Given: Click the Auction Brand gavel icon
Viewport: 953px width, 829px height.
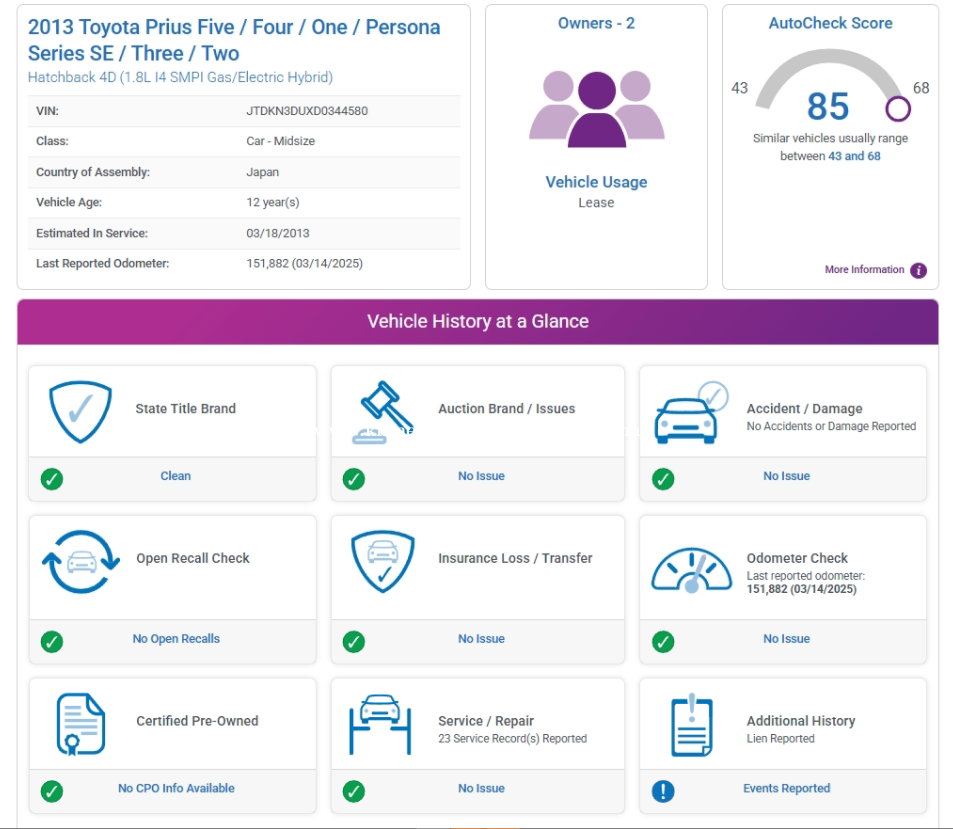Looking at the screenshot, I should point(383,412).
